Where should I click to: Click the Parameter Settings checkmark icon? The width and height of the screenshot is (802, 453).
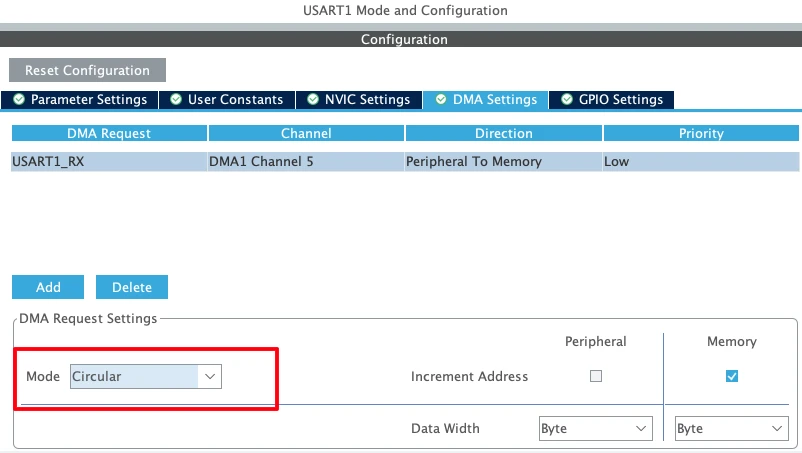19,100
